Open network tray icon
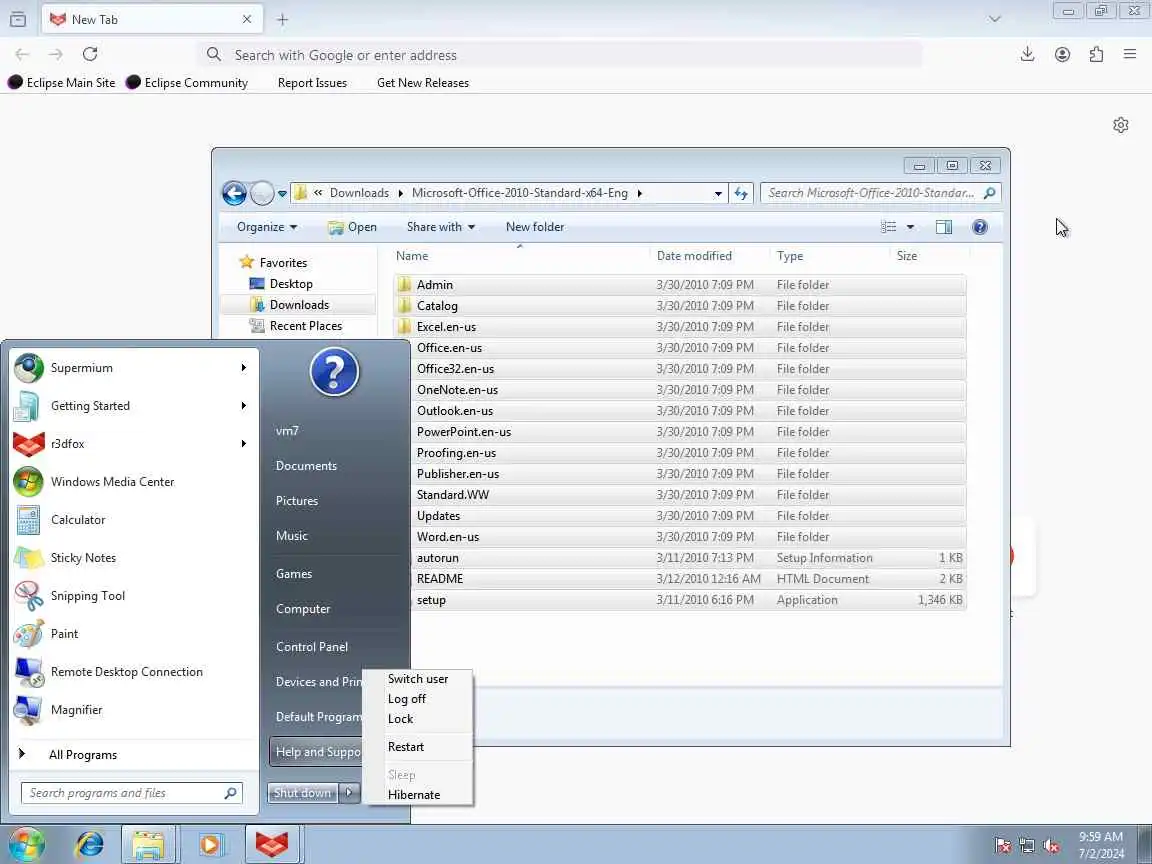This screenshot has width=1152, height=864. coord(1027,846)
